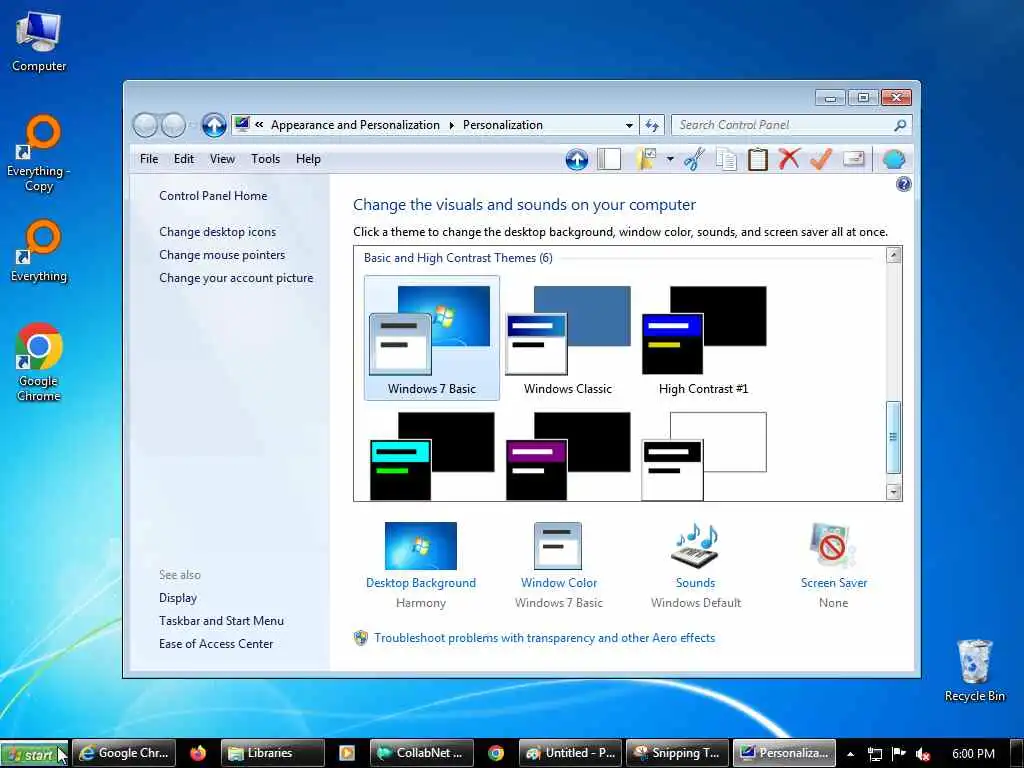Click the muted volume tray icon
This screenshot has width=1024, height=768.
coord(923,754)
